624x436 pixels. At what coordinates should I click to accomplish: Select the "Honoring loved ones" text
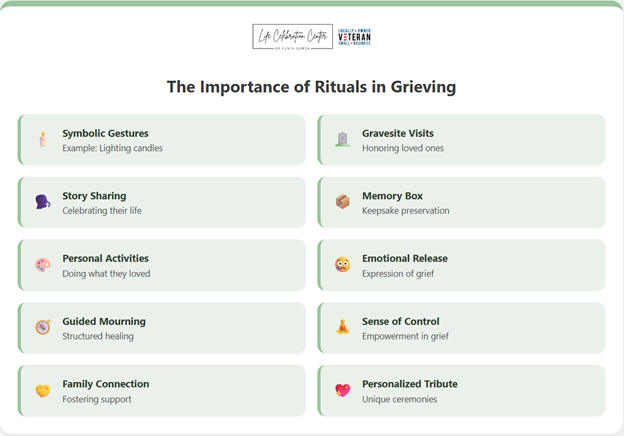403,148
